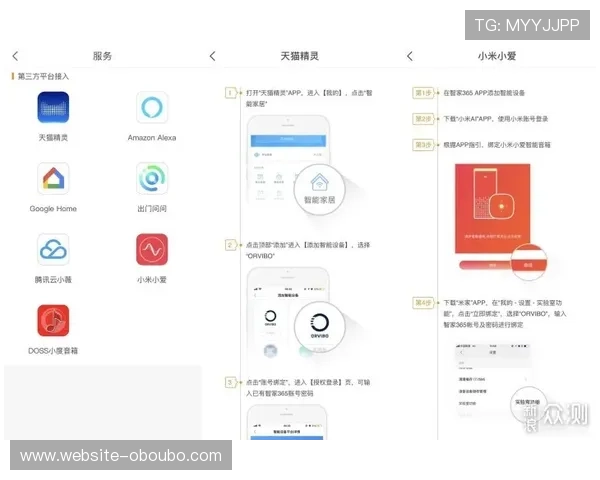Click the red Xiaomi speaker illustration
Image resolution: width=600 pixels, height=480 pixels.
point(493,208)
